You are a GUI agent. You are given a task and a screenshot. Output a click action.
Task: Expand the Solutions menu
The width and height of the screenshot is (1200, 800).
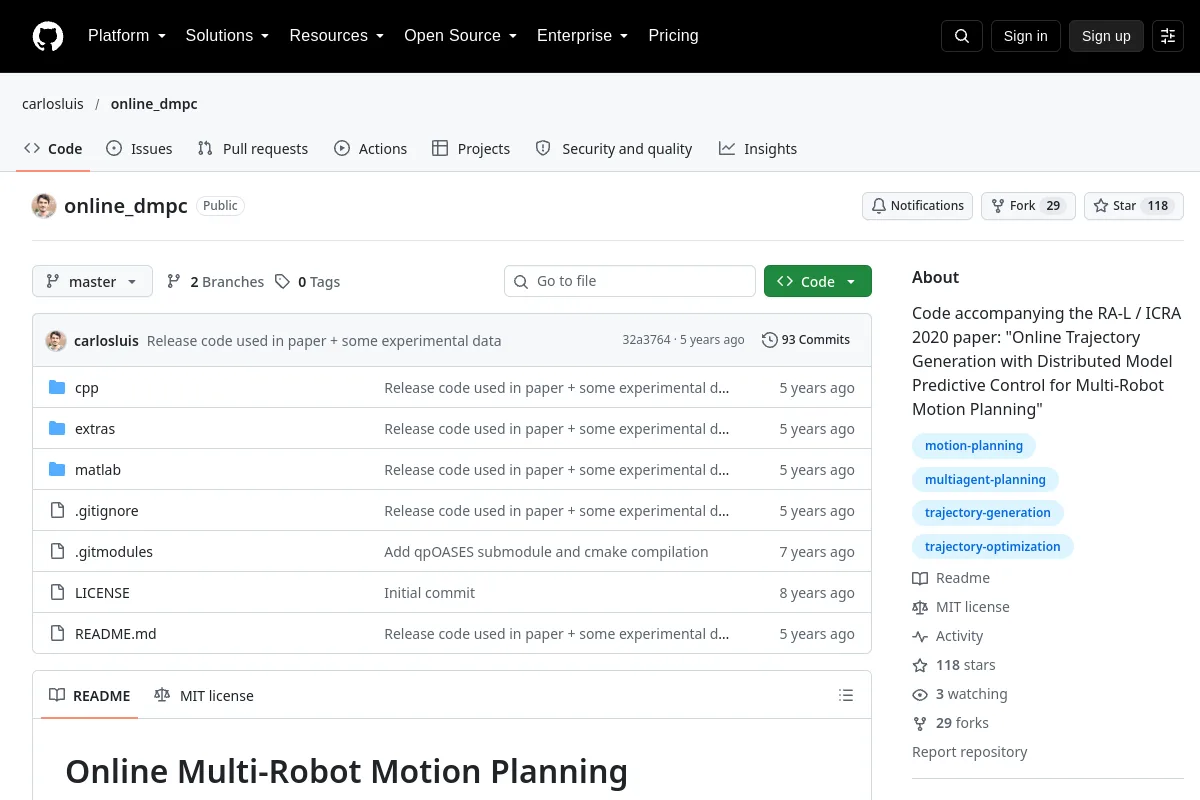pyautogui.click(x=227, y=36)
